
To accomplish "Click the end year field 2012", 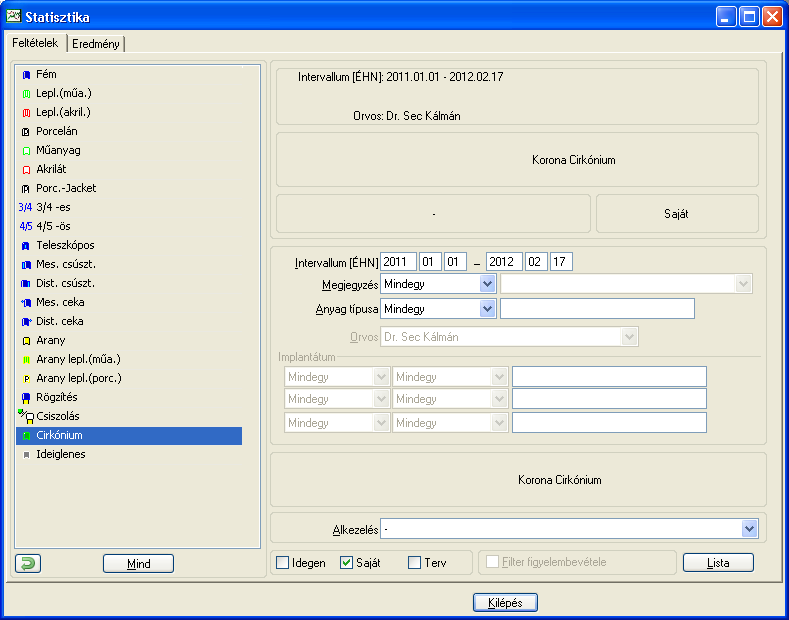I will click(x=504, y=262).
